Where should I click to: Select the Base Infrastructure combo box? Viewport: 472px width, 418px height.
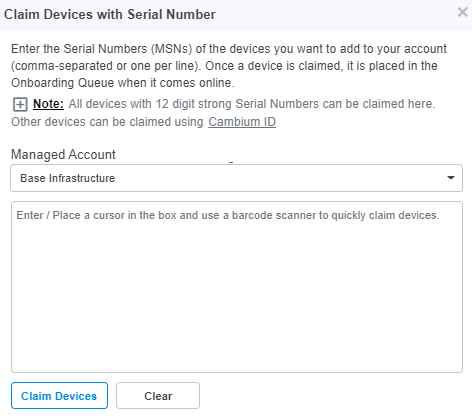click(x=236, y=178)
